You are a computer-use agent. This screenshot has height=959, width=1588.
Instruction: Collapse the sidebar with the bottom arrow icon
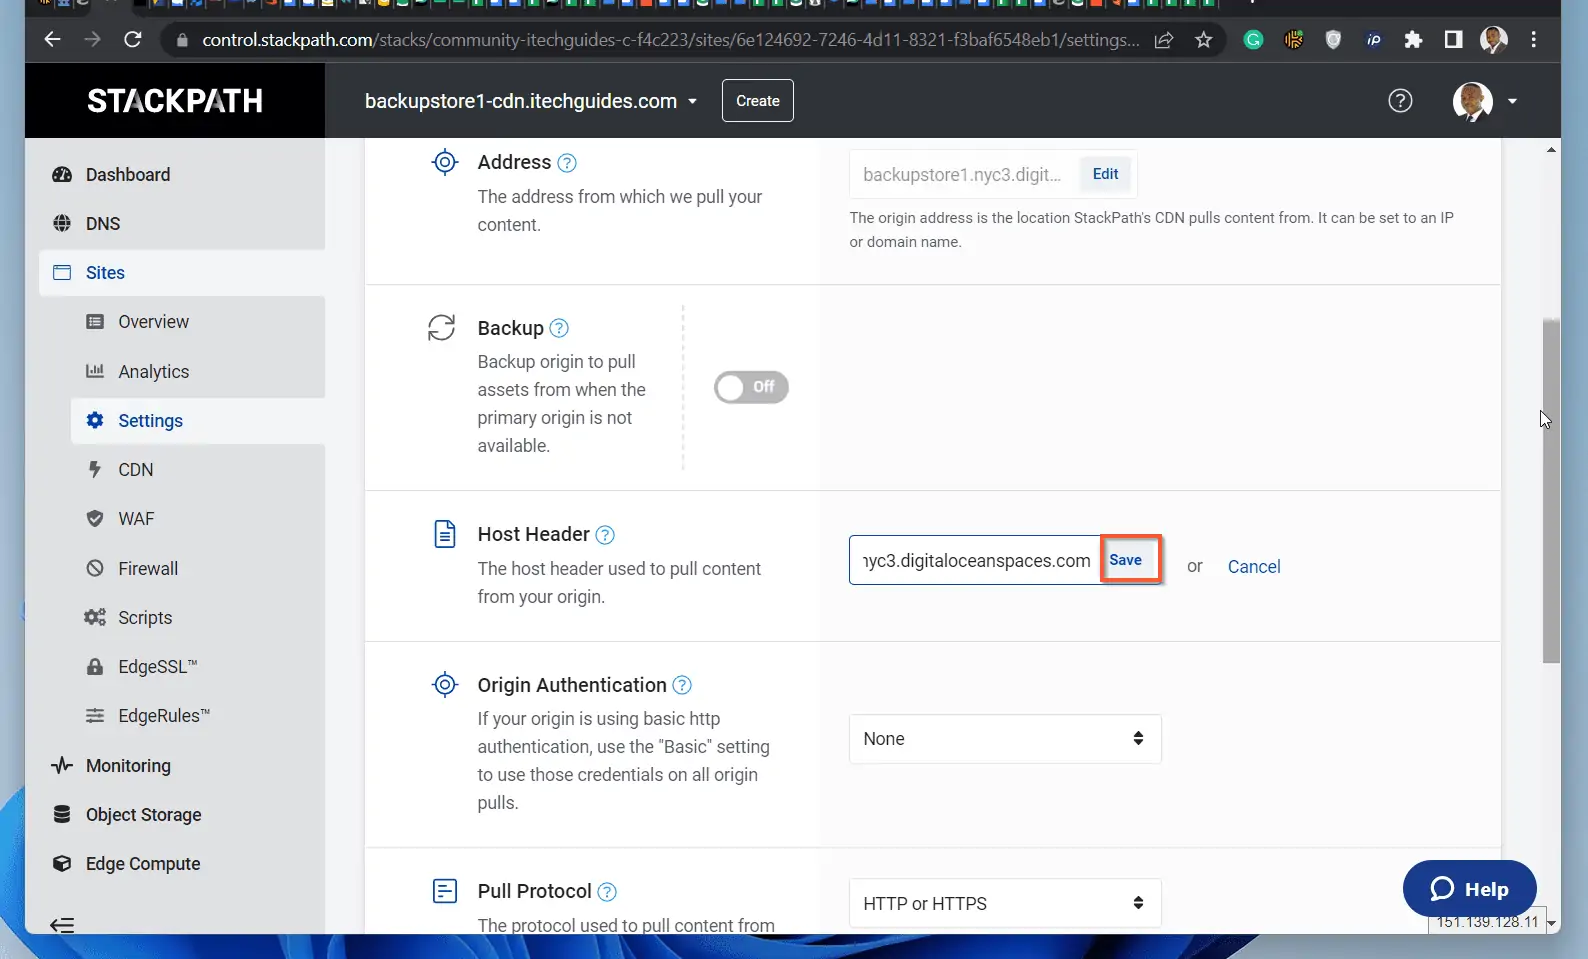62,925
